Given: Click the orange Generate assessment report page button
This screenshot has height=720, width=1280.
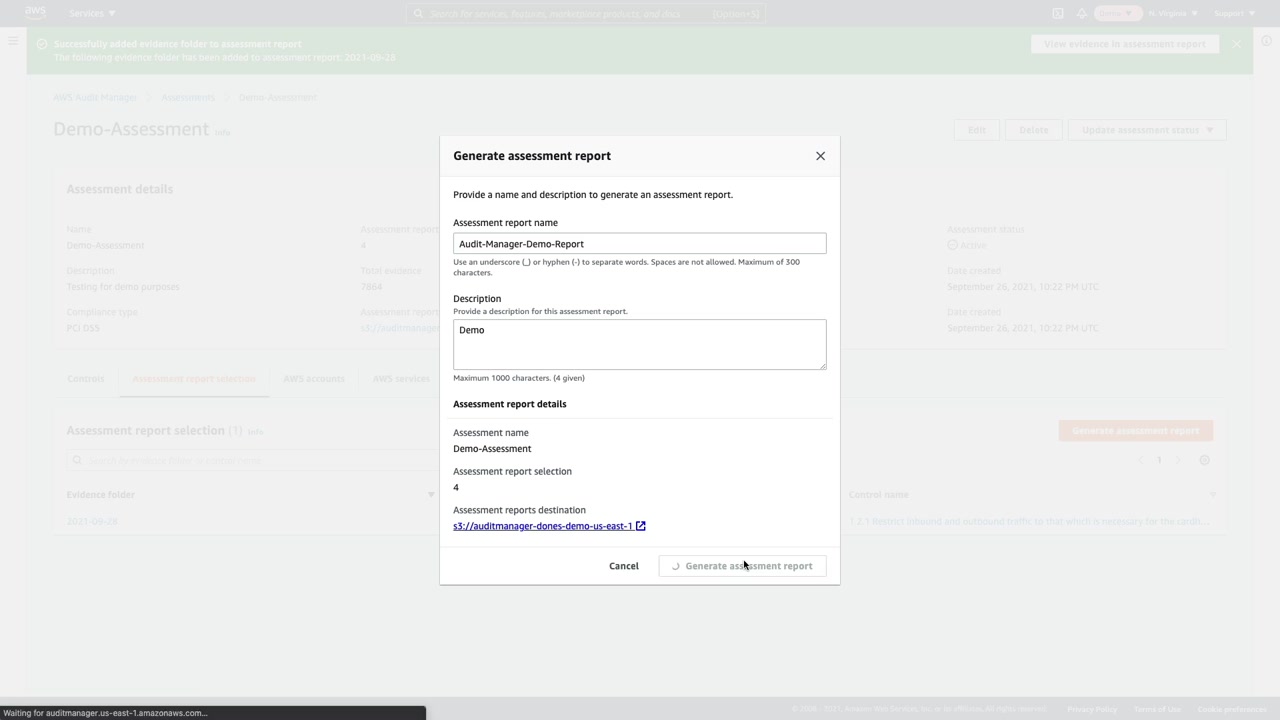Looking at the screenshot, I should tap(1136, 431).
